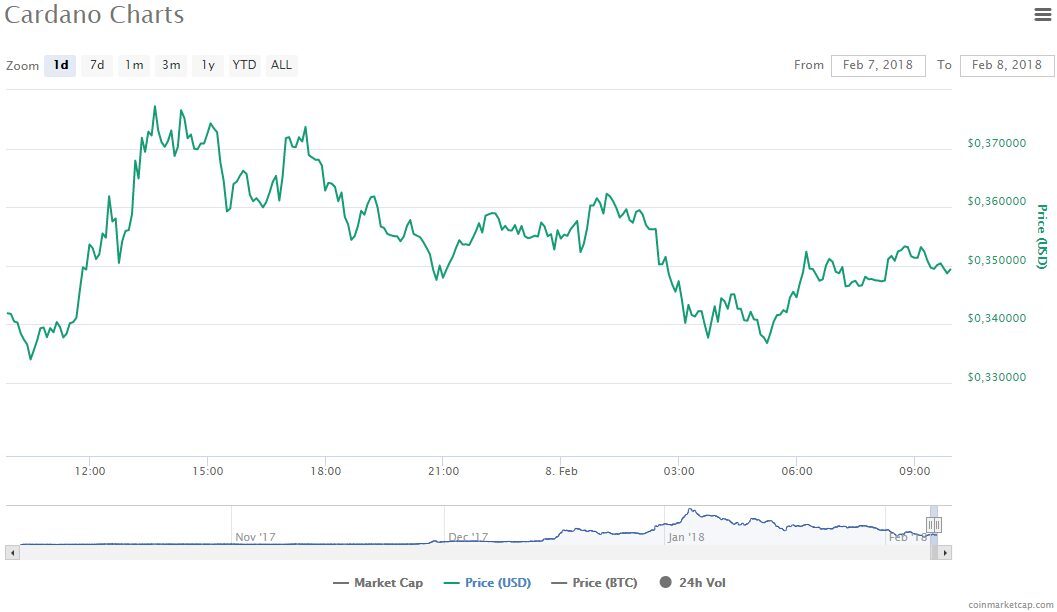
Task: Click the Jan '18 peak in the navigator
Action: point(690,510)
